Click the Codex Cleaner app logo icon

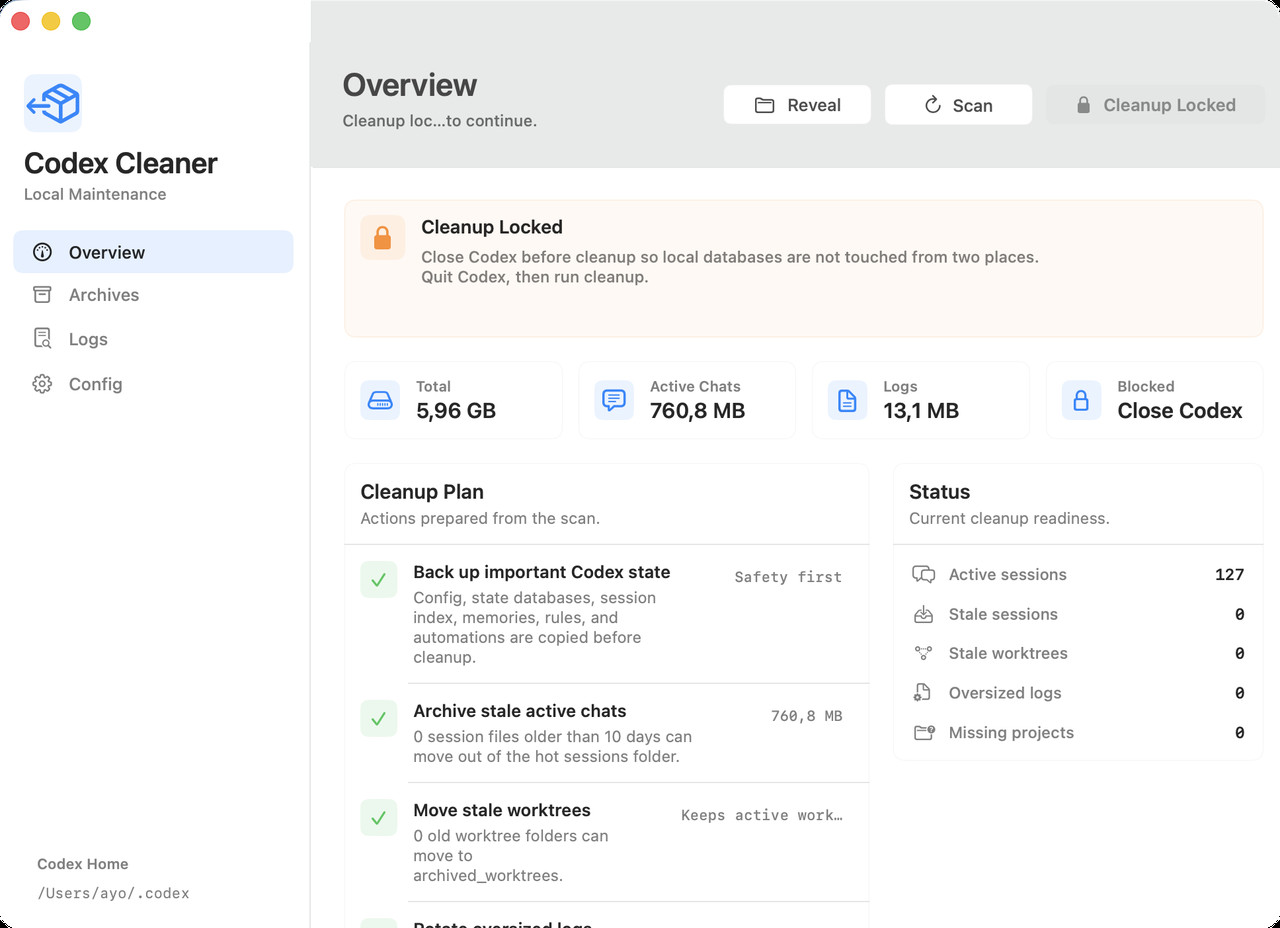53,103
